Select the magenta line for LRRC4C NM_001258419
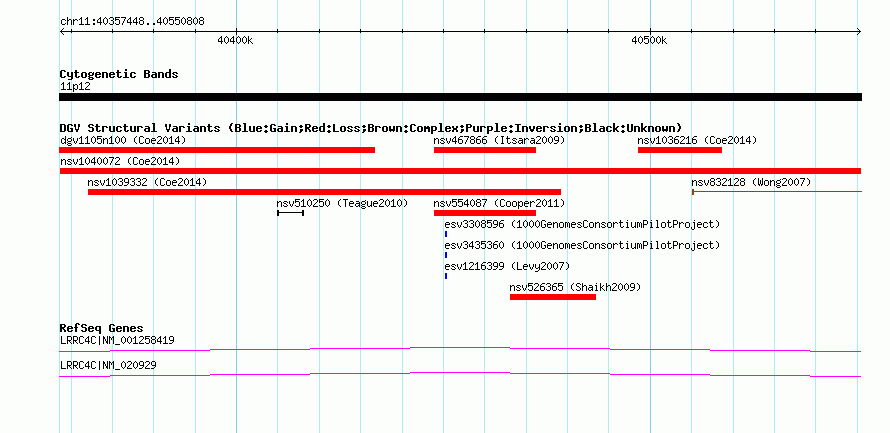890x433 pixels. [x=460, y=350]
